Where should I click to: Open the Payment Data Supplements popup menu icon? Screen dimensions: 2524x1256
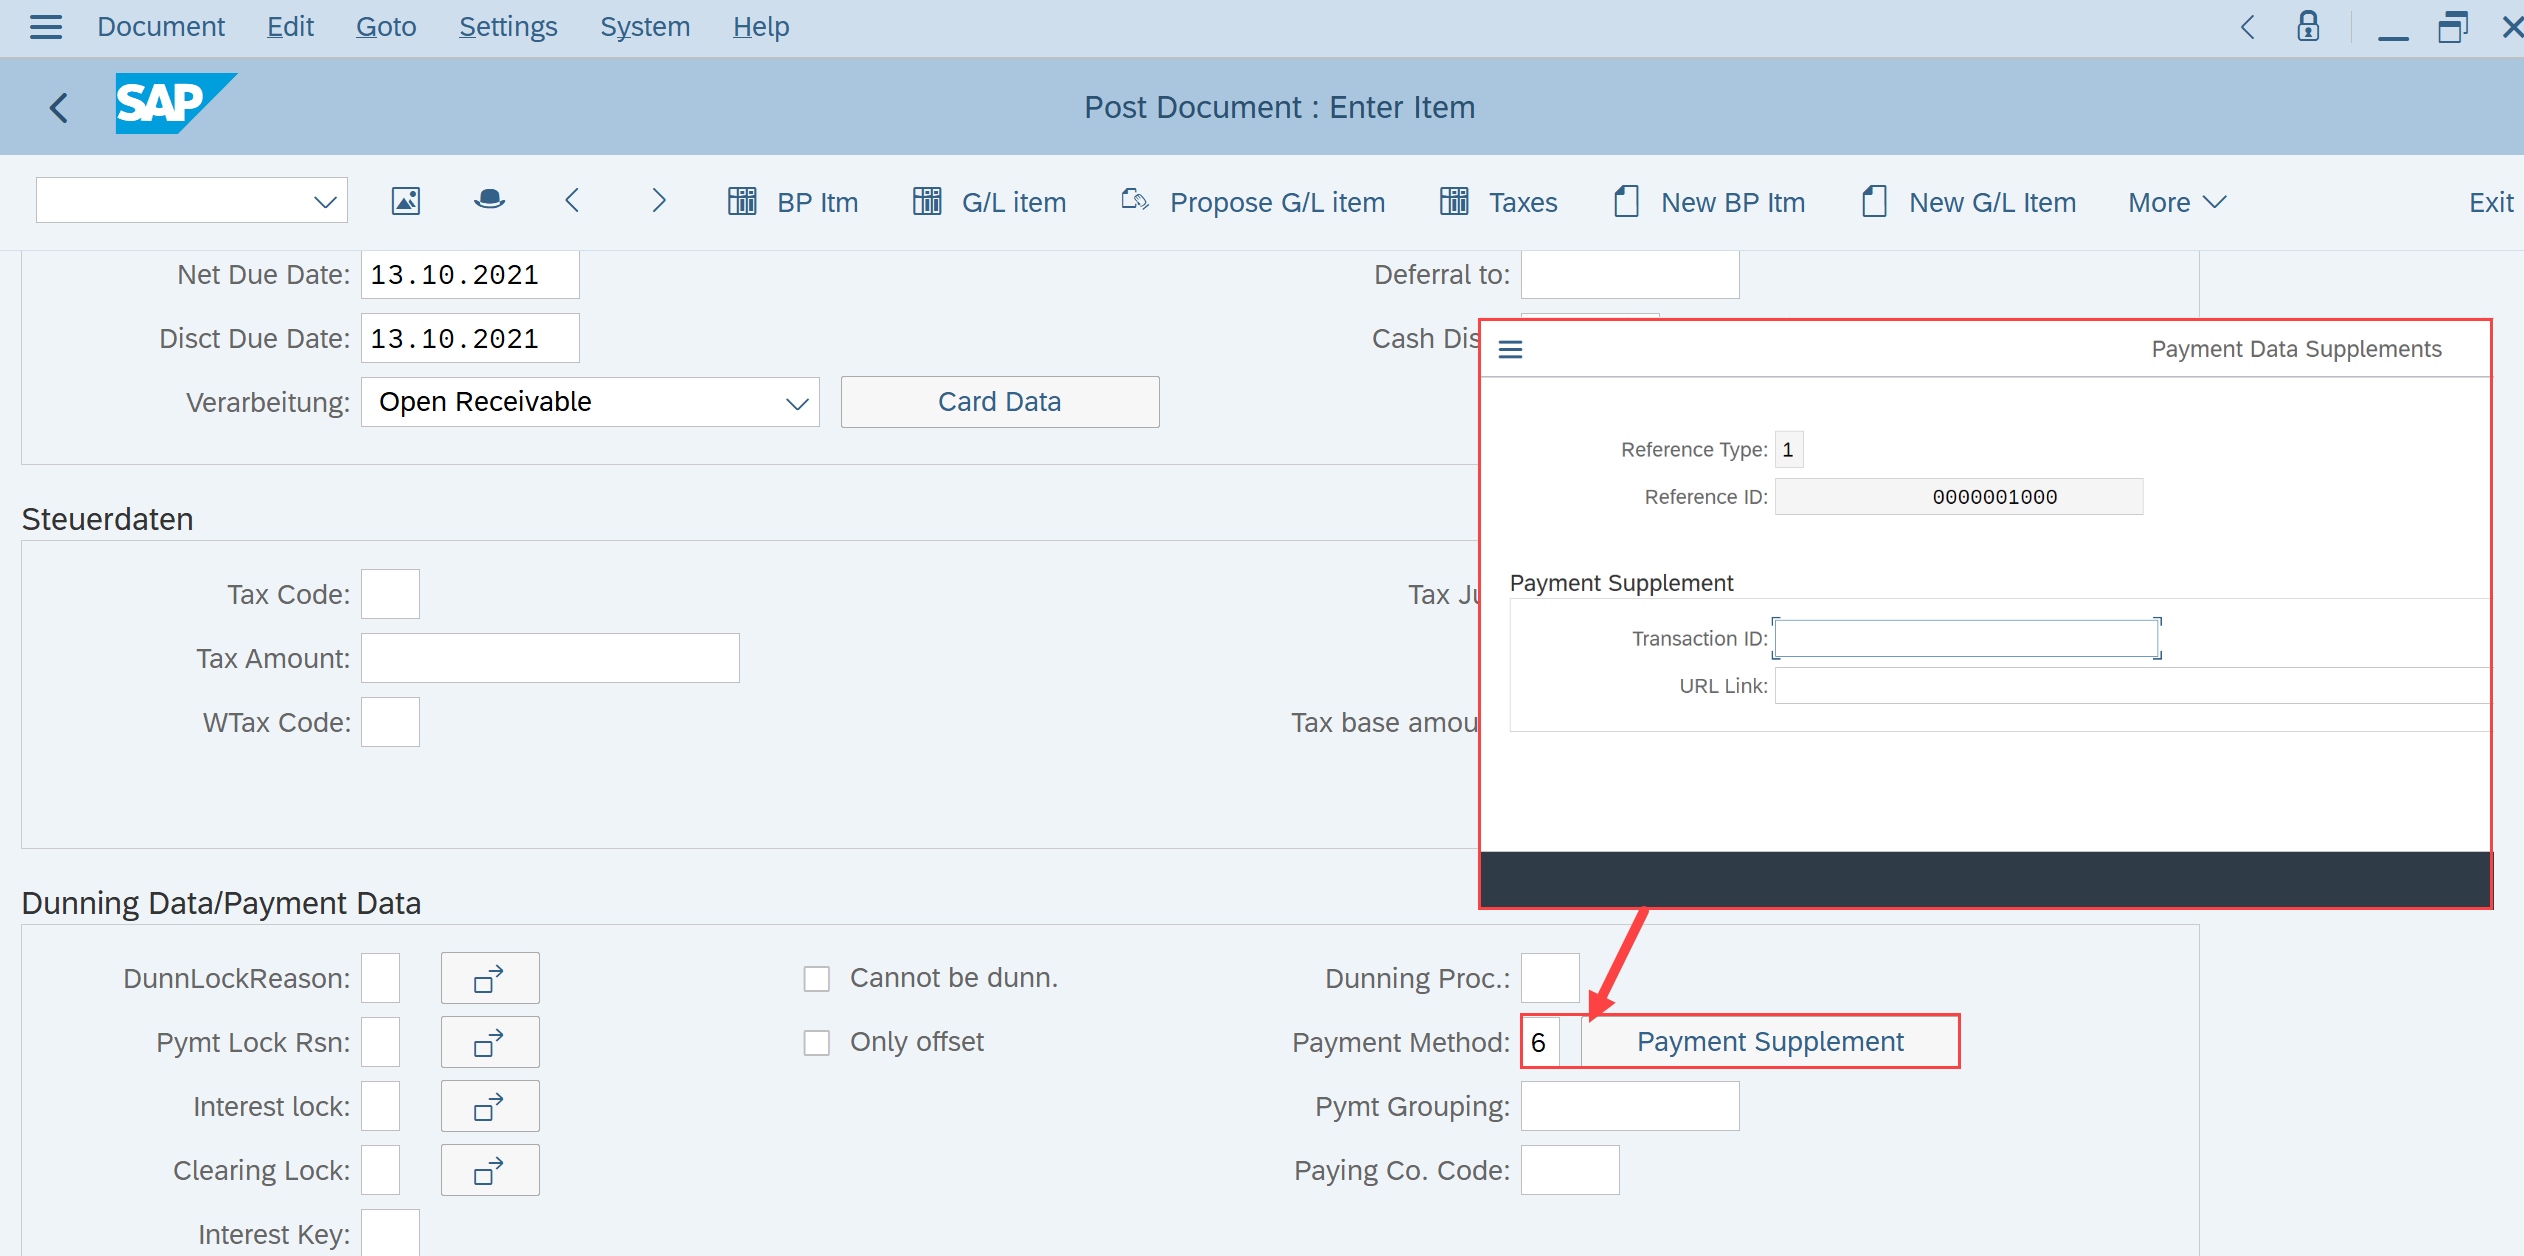coord(1510,349)
